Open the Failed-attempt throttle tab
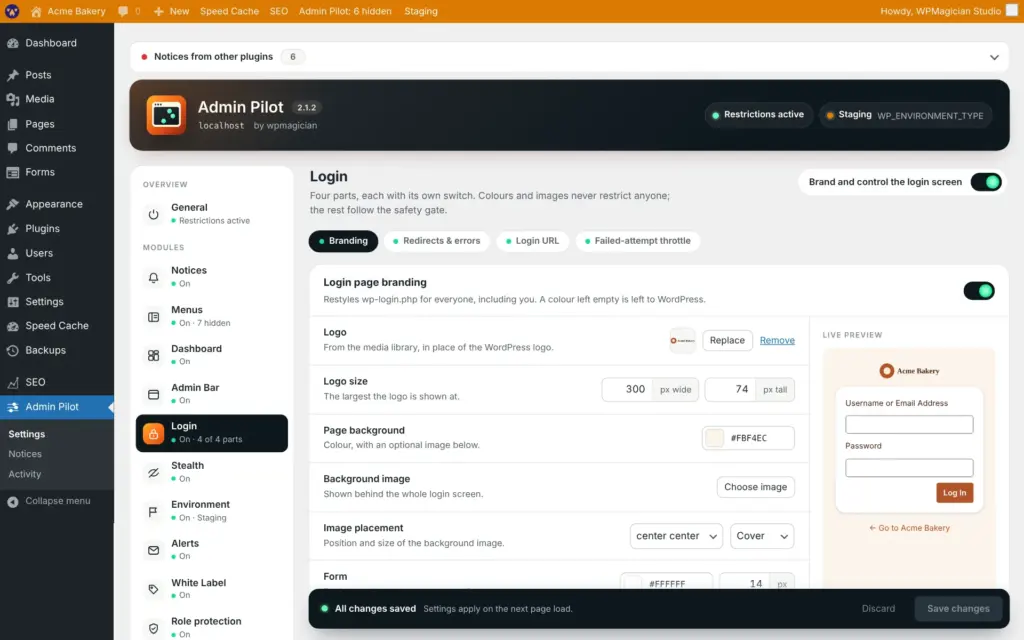The image size is (1024, 640). [x=637, y=241]
